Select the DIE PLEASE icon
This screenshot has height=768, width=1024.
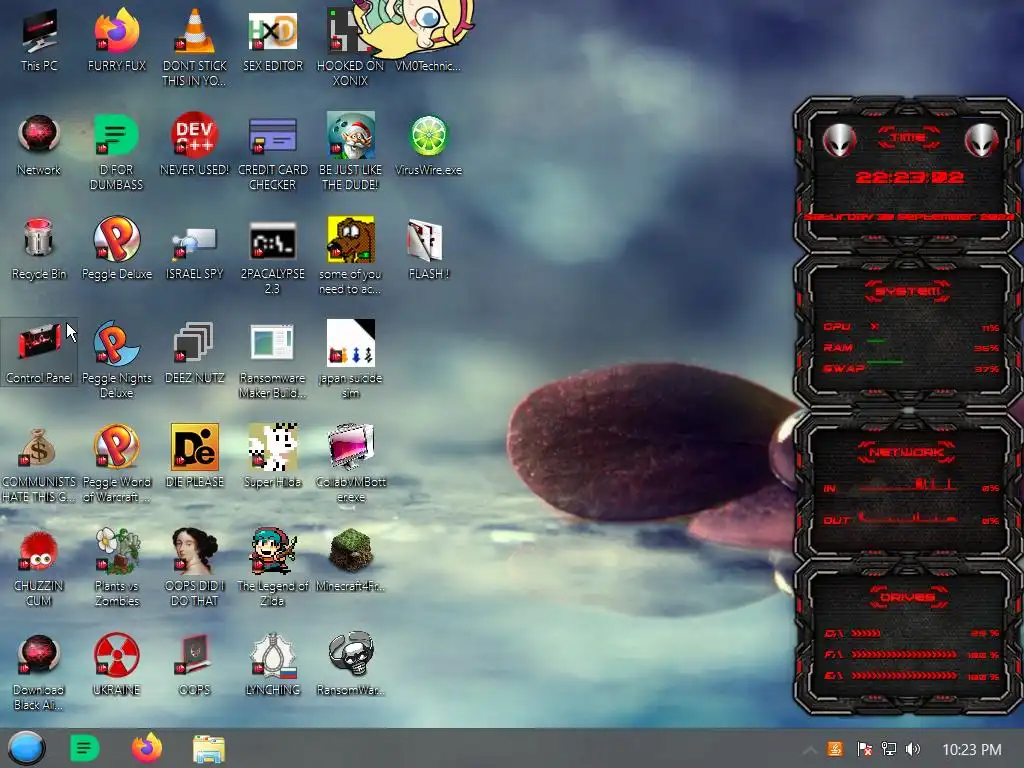click(x=195, y=455)
